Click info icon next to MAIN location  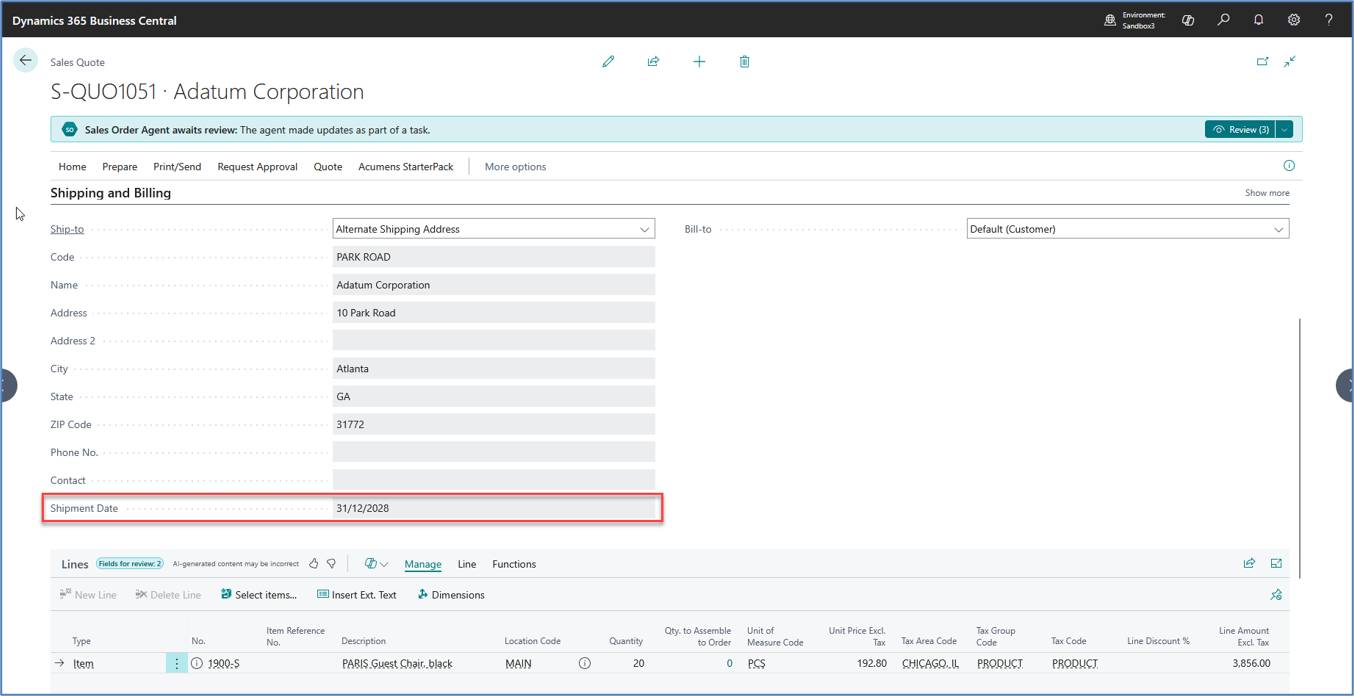click(x=585, y=663)
